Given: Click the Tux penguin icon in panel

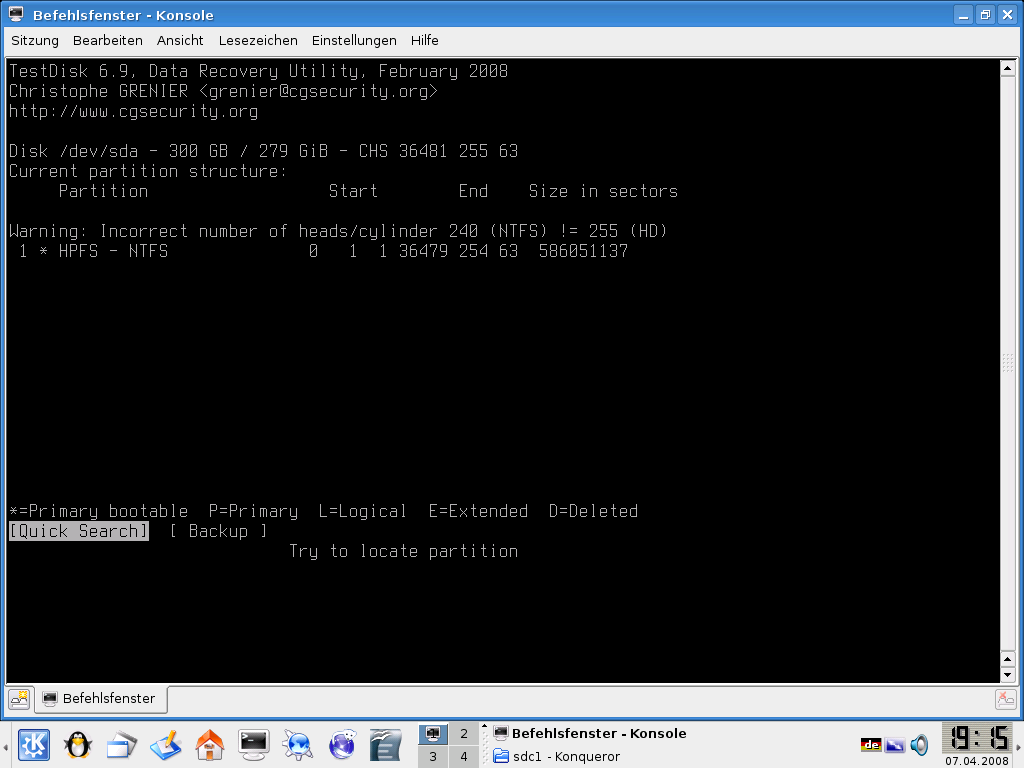Looking at the screenshot, I should coord(78,744).
